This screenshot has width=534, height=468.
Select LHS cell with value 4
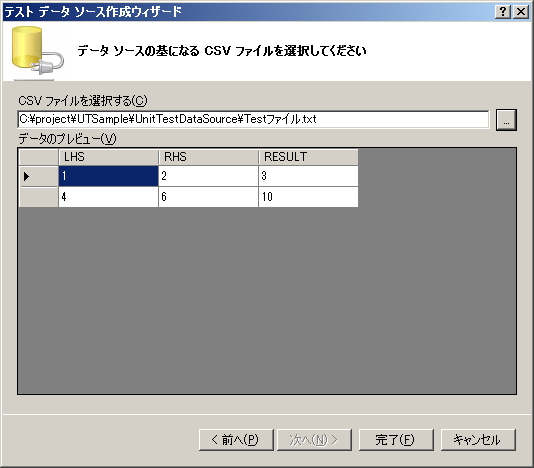click(x=108, y=197)
